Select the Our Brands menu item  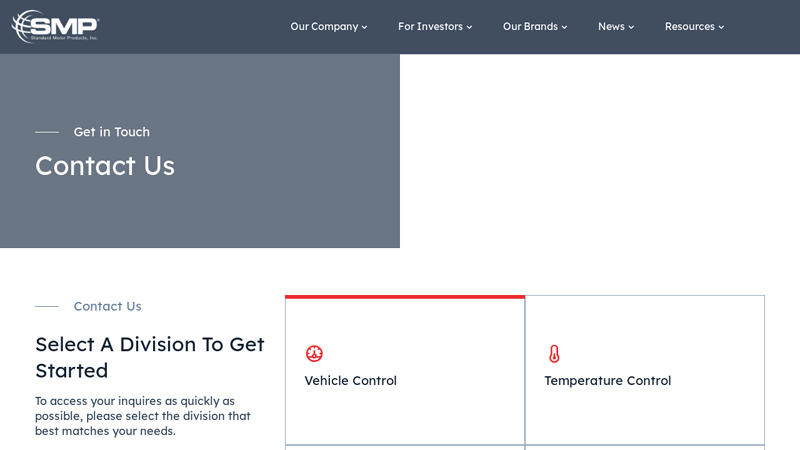coord(530,26)
